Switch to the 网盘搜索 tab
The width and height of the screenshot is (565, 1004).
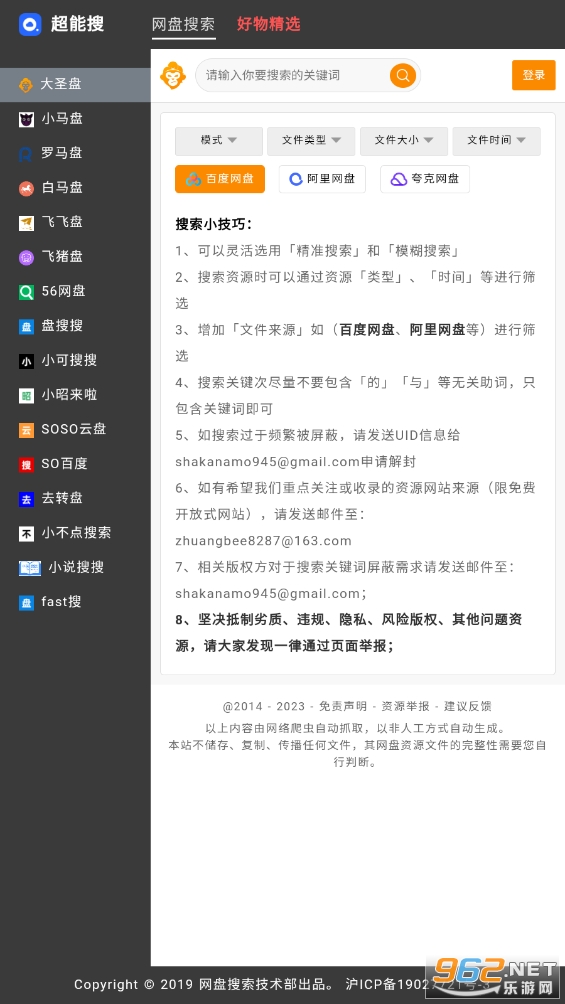coord(183,24)
